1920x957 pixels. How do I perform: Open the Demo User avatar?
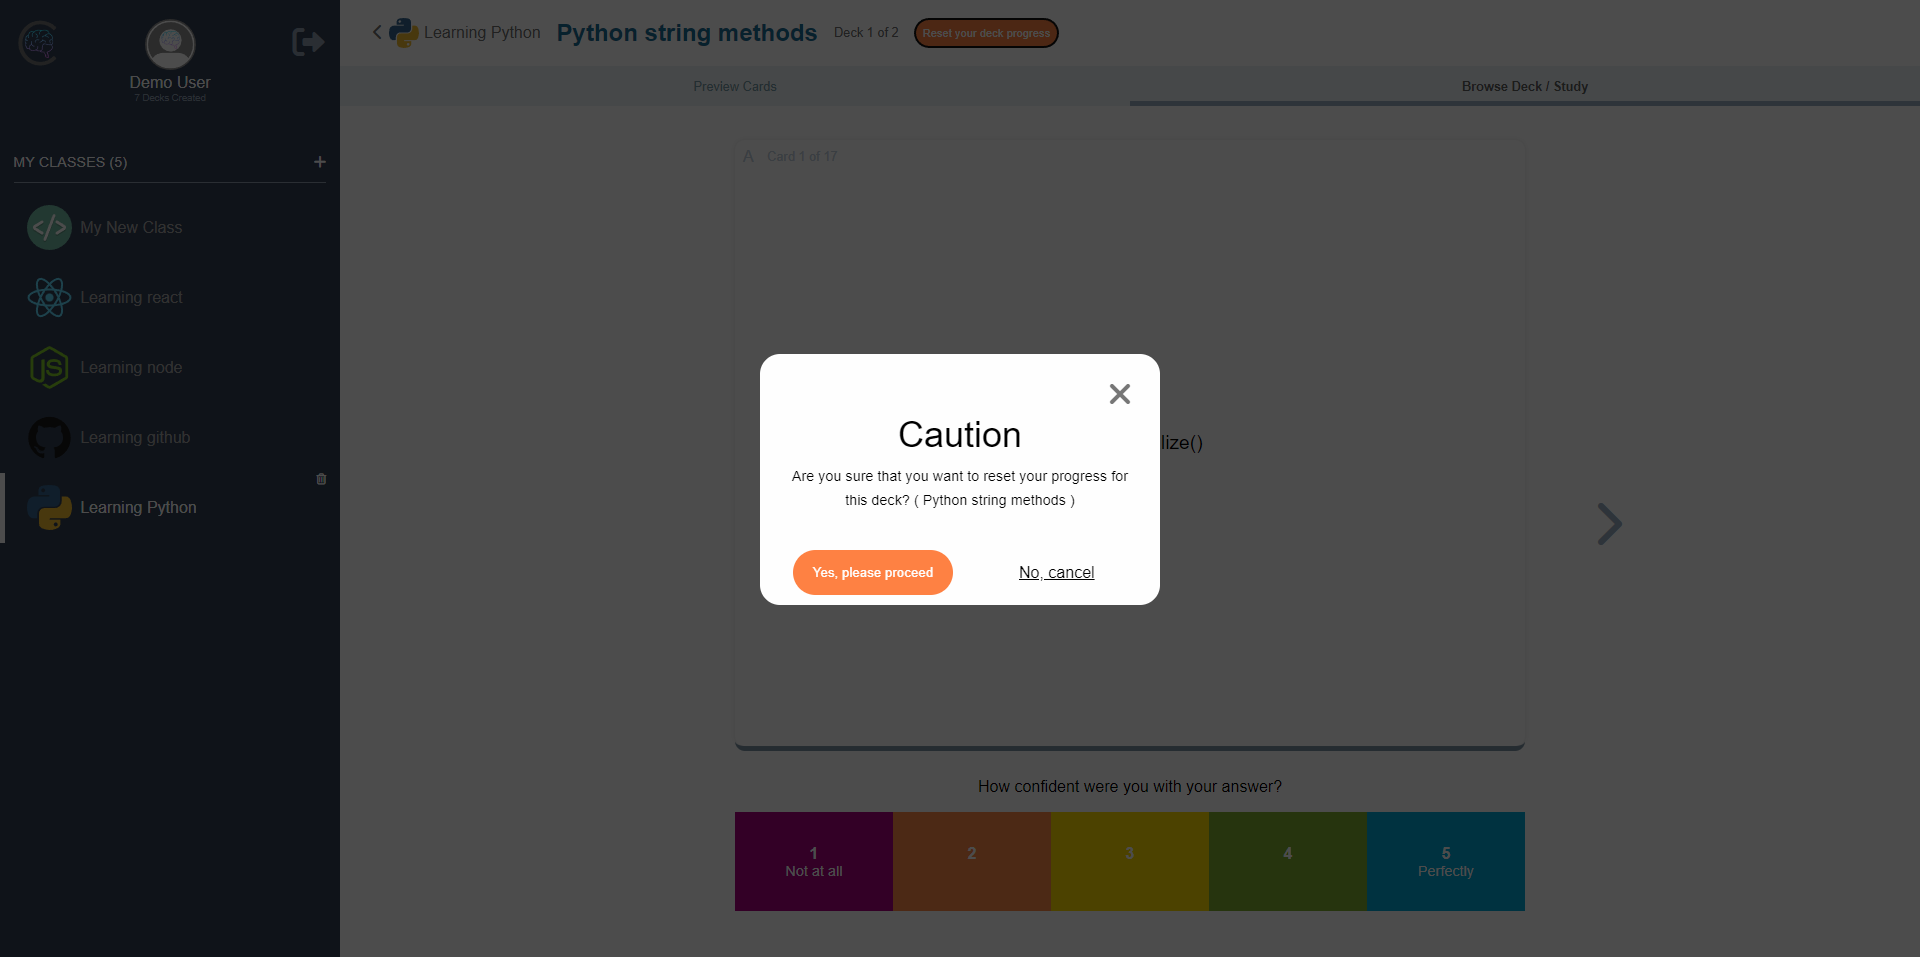coord(168,44)
